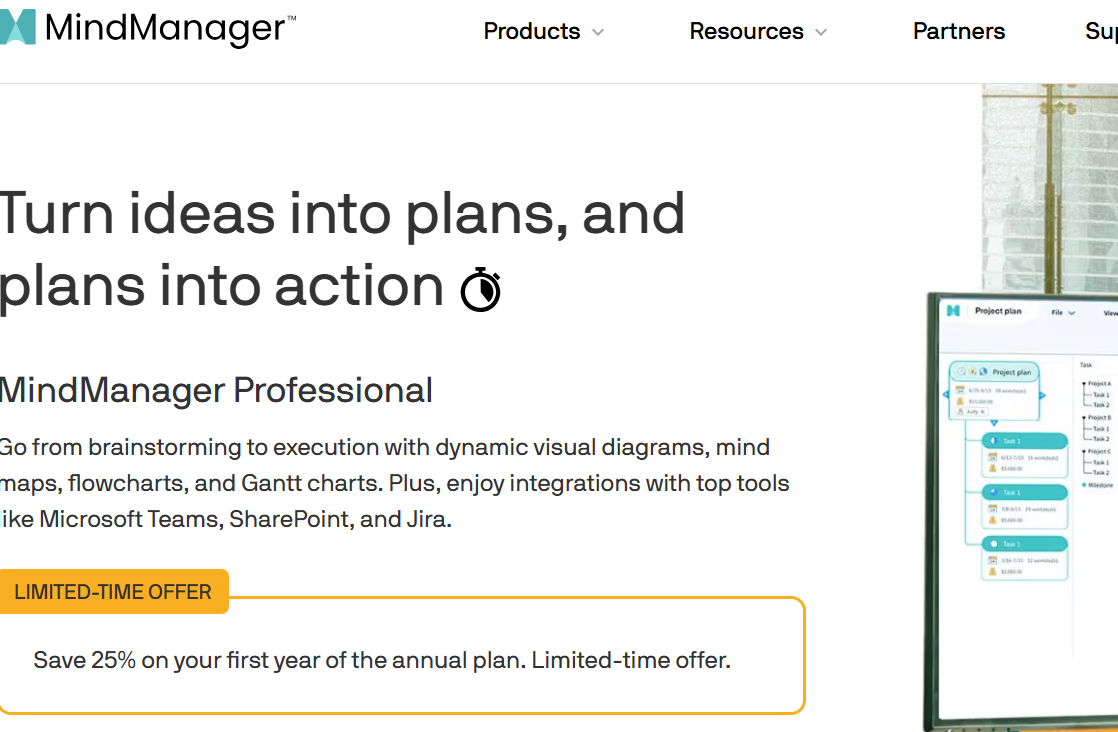The image size is (1118, 732).
Task: Click the MindManager teal logo icon
Action: pyautogui.click(x=16, y=27)
